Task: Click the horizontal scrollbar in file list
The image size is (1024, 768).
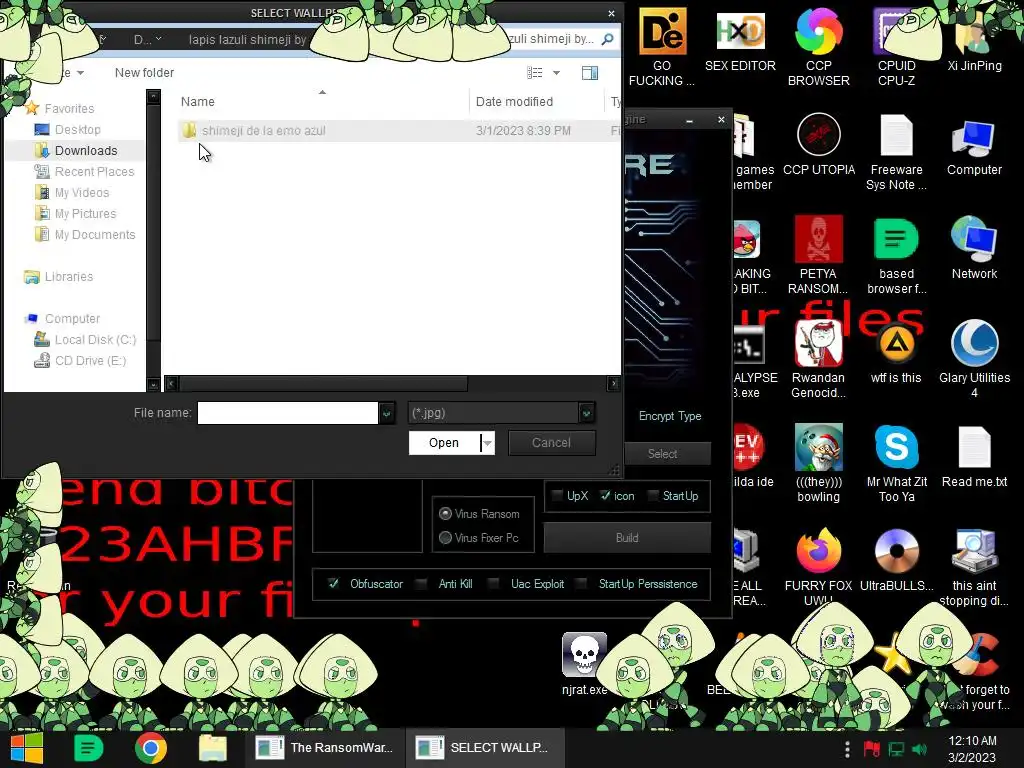Action: tap(323, 383)
